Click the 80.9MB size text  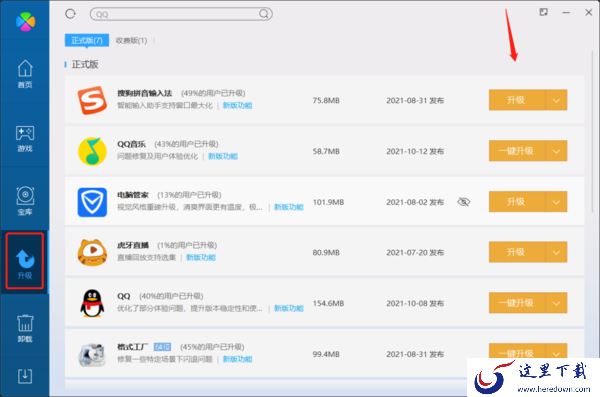pyautogui.click(x=326, y=252)
